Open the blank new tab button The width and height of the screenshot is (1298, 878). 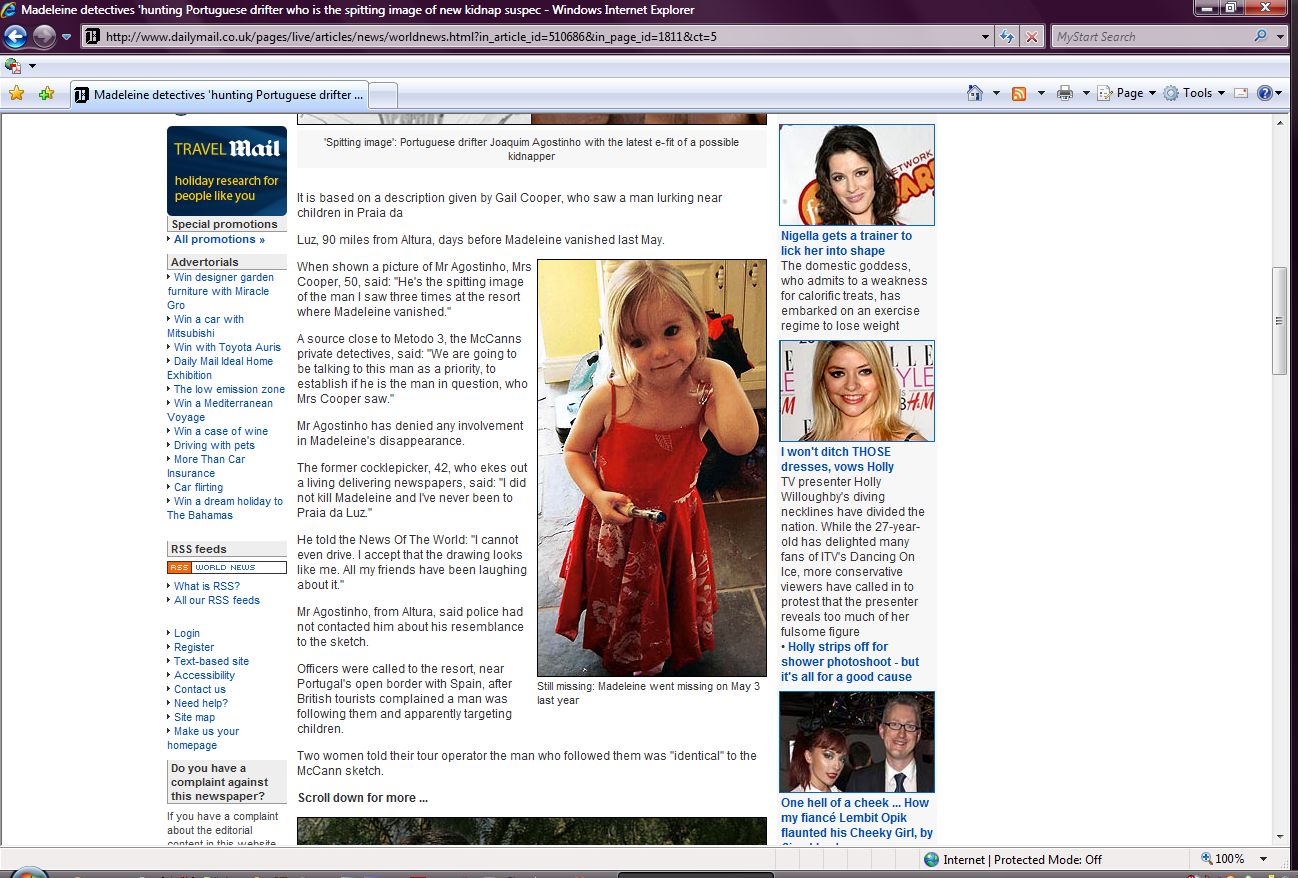click(x=384, y=95)
